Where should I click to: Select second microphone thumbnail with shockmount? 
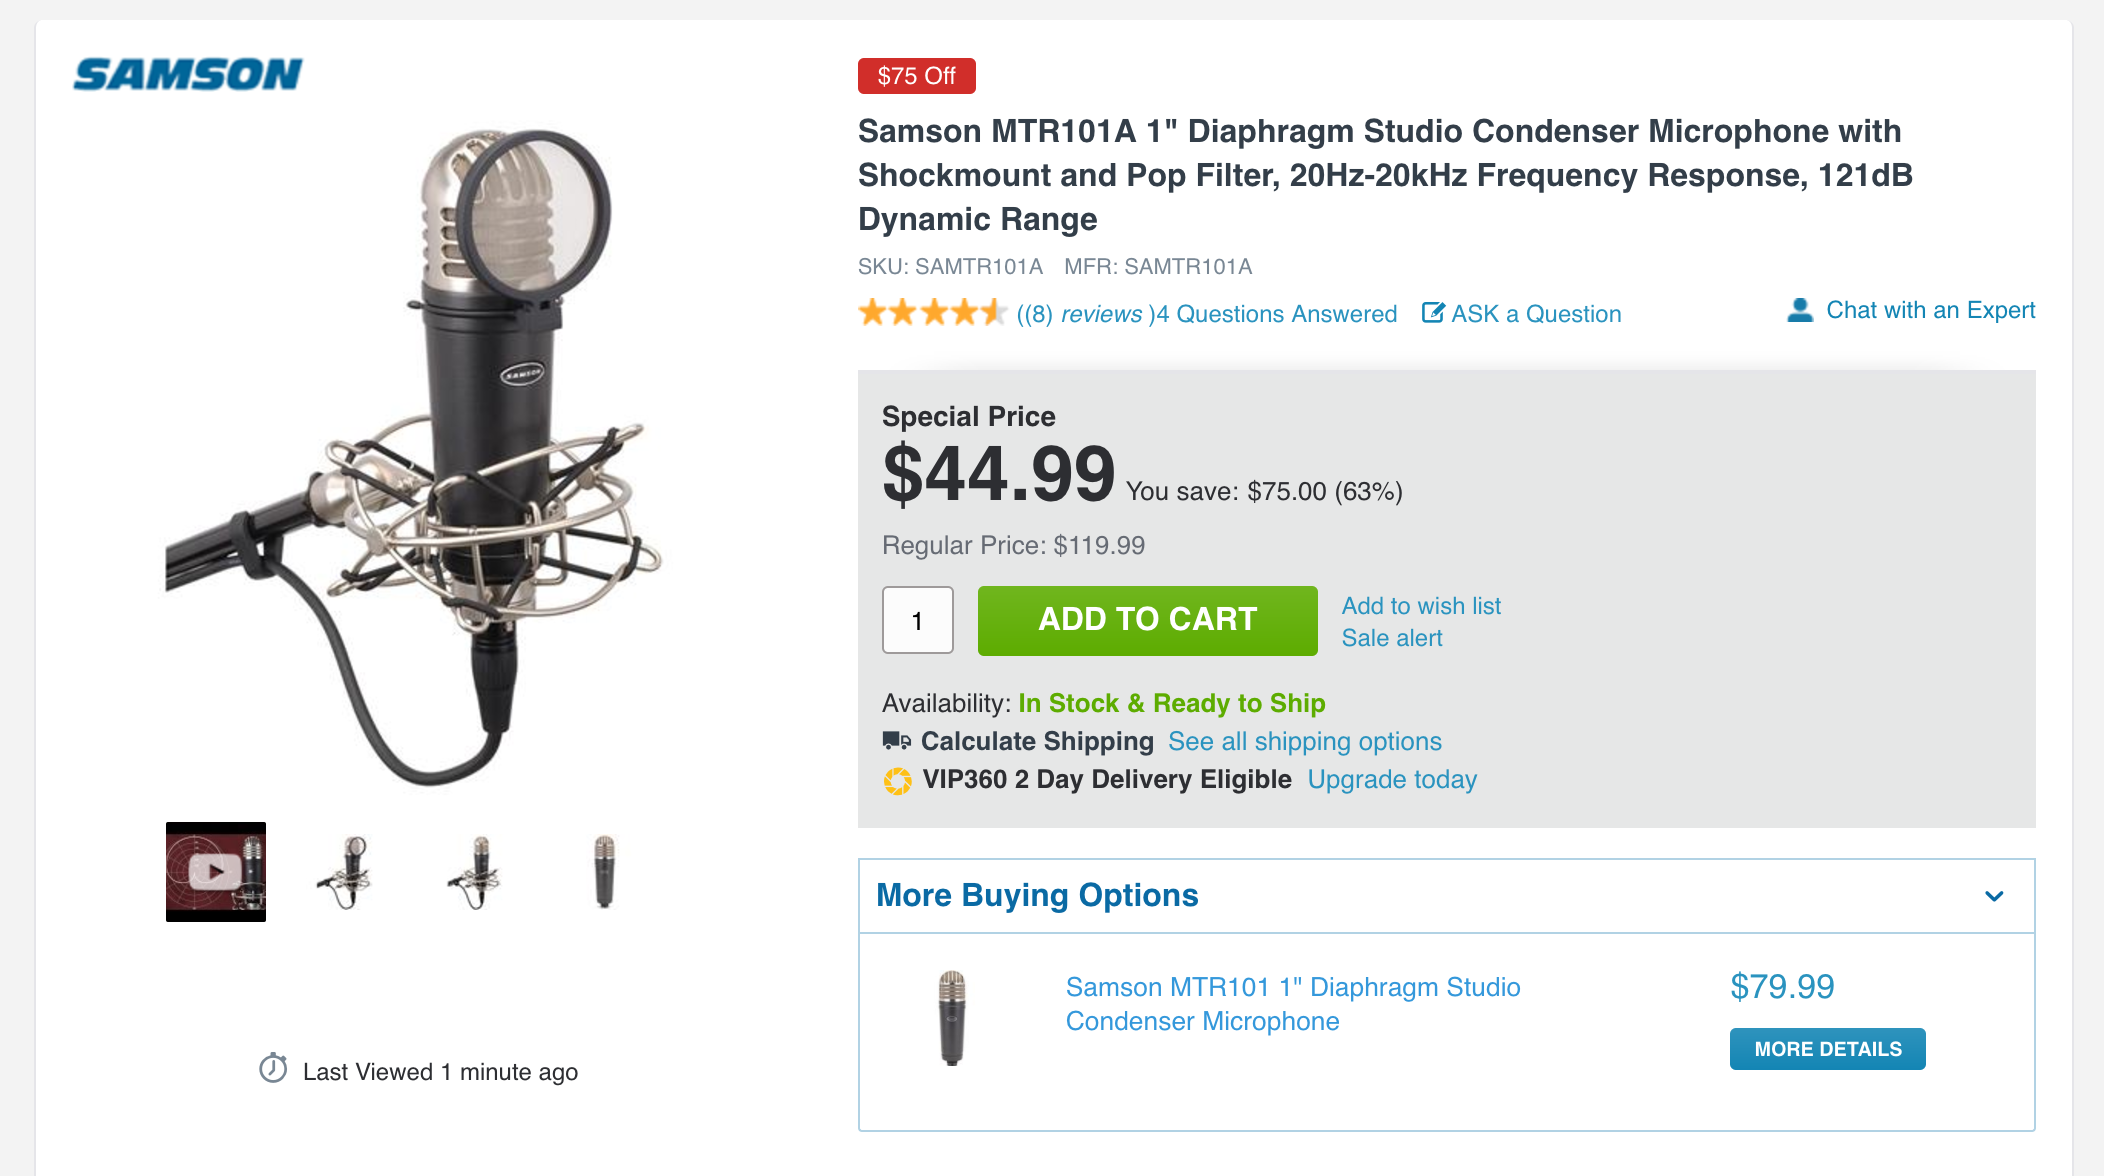(346, 872)
